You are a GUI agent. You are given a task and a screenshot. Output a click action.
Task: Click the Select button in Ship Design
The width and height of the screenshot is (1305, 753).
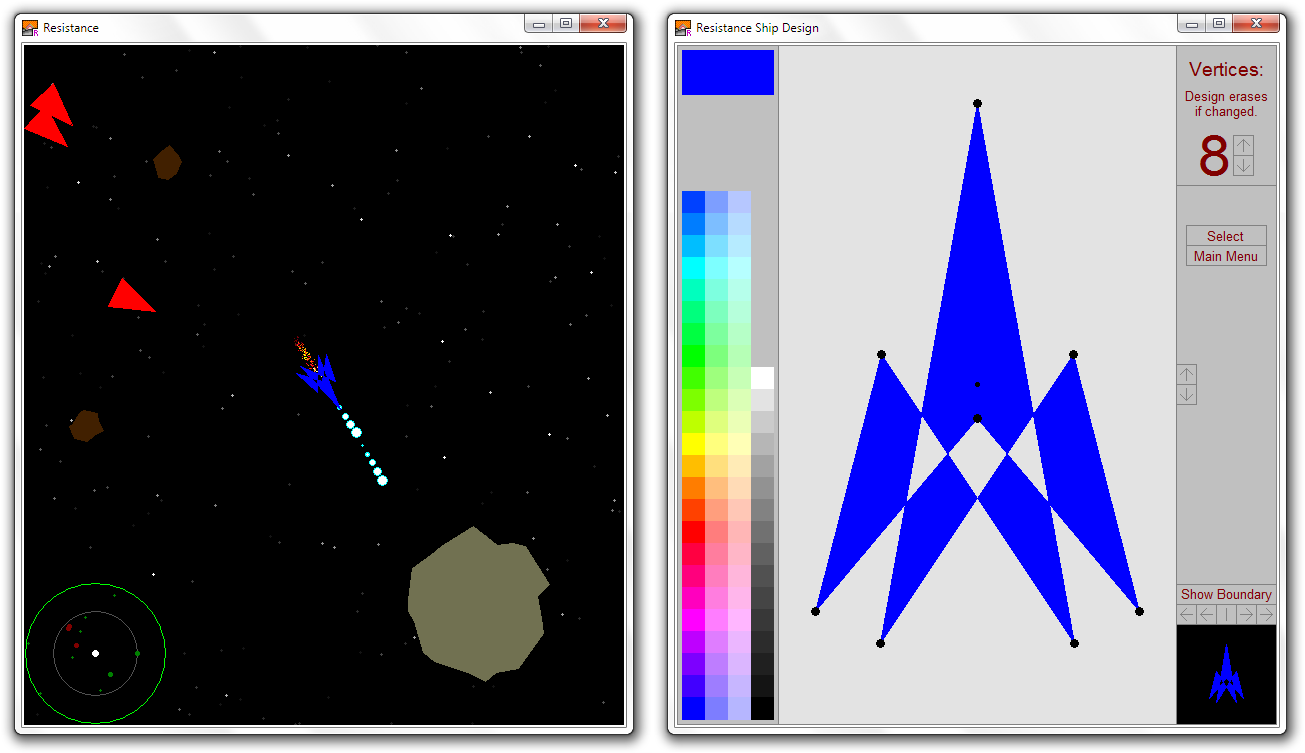pos(1226,236)
